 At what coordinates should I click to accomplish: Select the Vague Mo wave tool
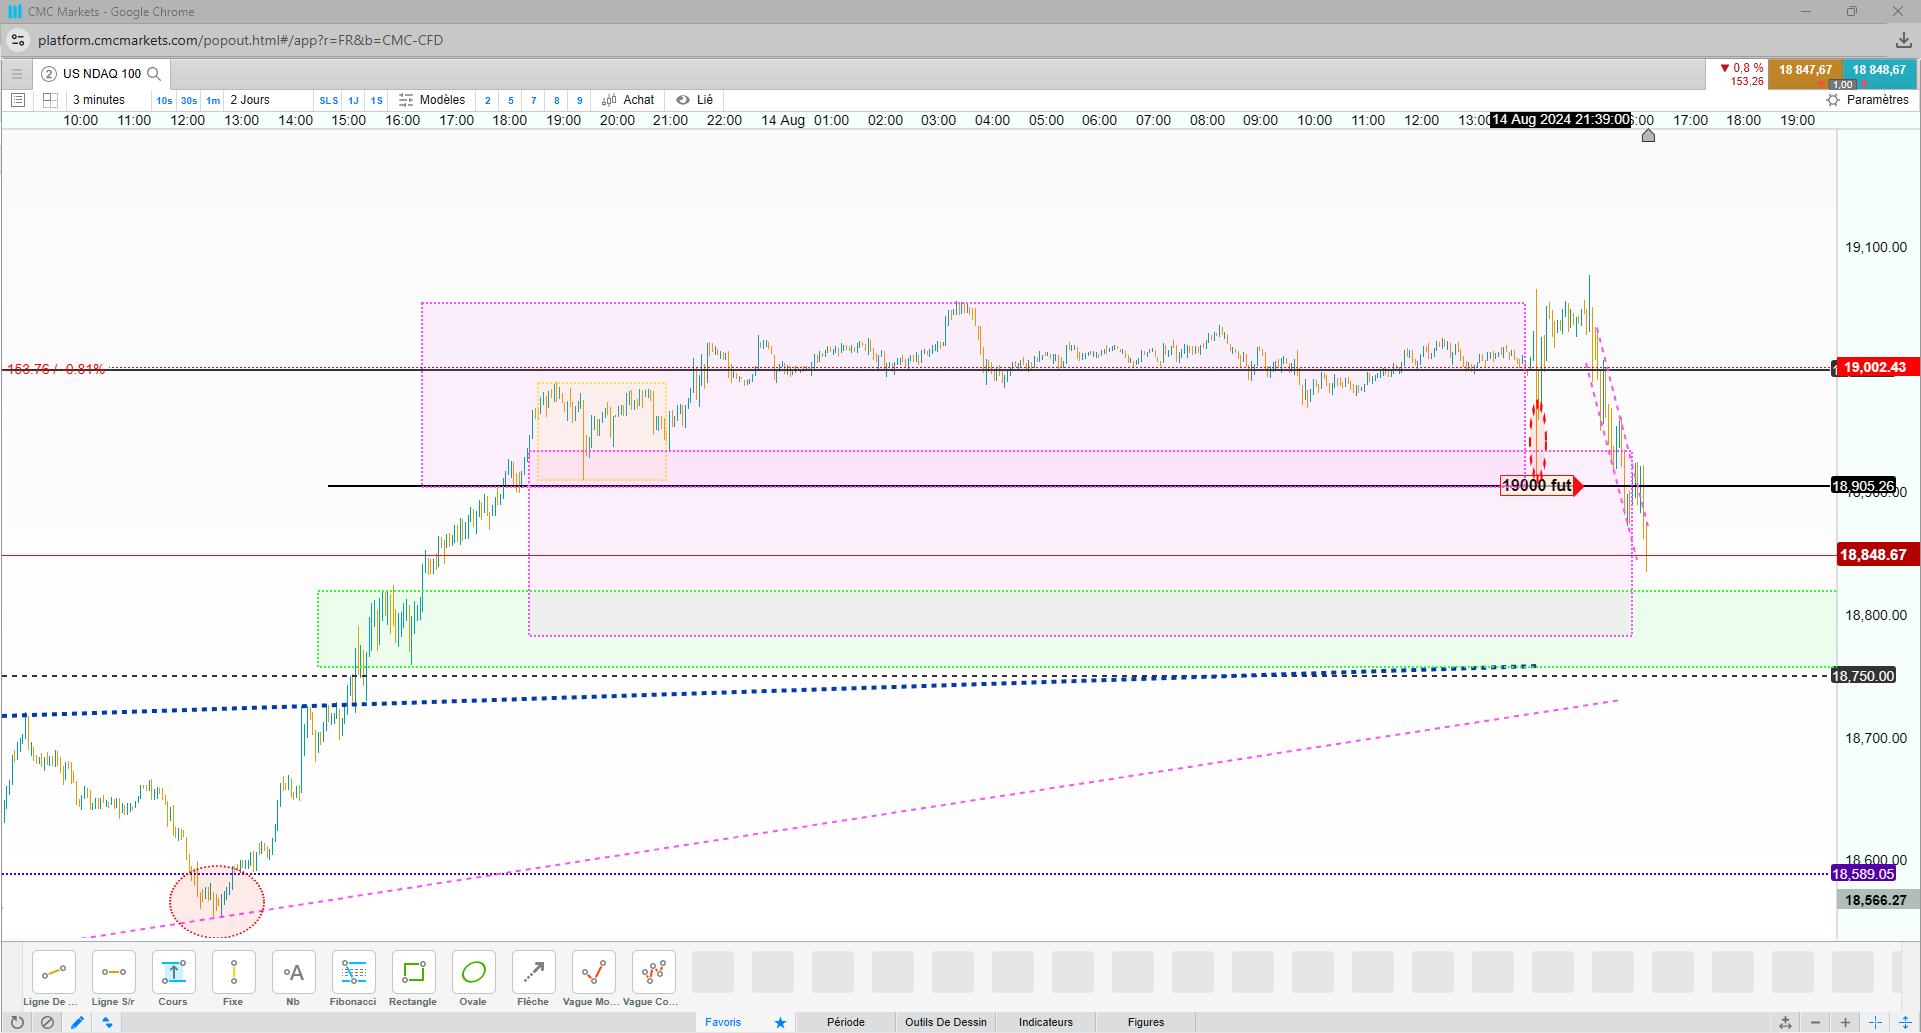point(593,972)
